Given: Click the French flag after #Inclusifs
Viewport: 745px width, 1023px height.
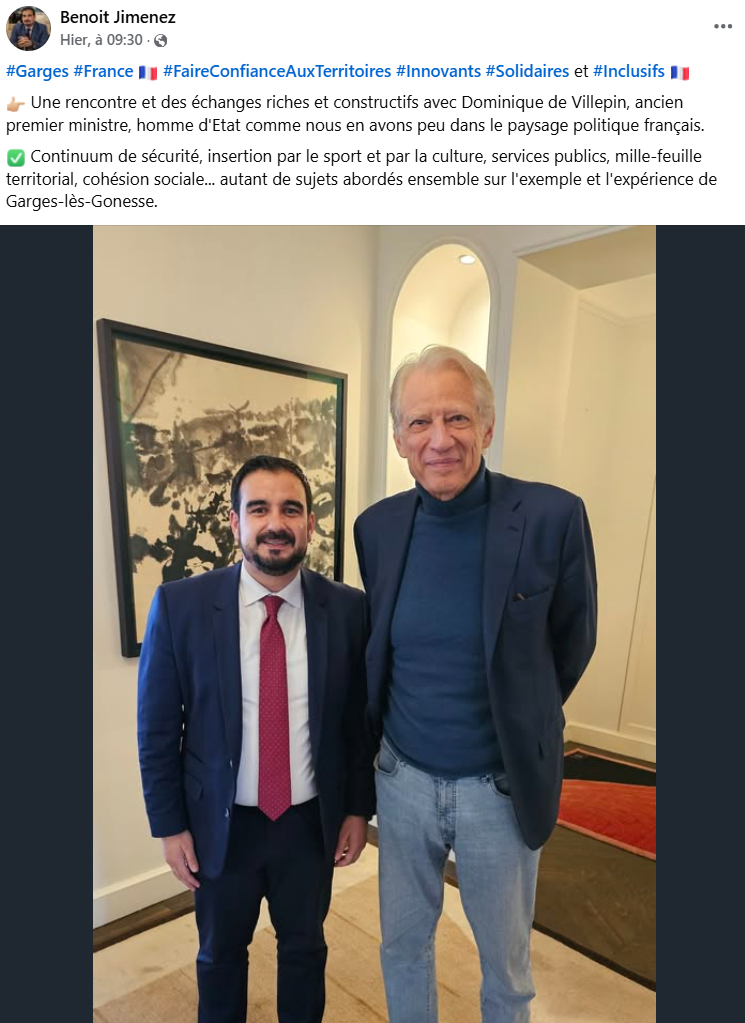Looking at the screenshot, I should (680, 72).
